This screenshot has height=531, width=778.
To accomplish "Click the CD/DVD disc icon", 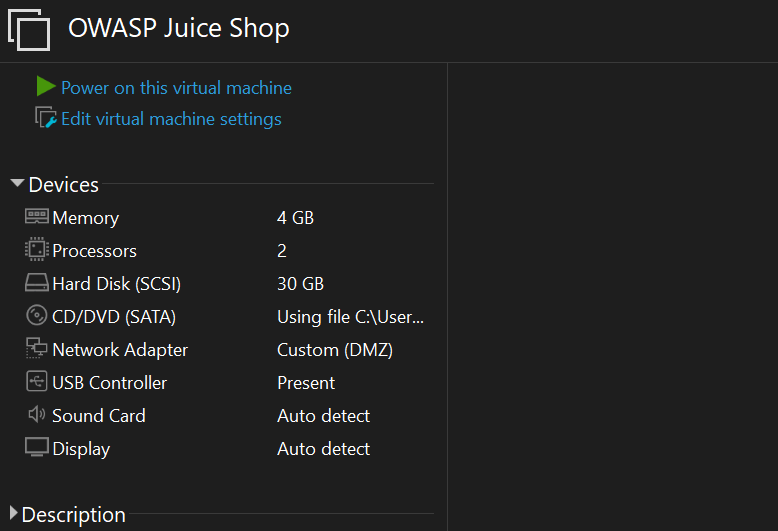I will (x=37, y=316).
